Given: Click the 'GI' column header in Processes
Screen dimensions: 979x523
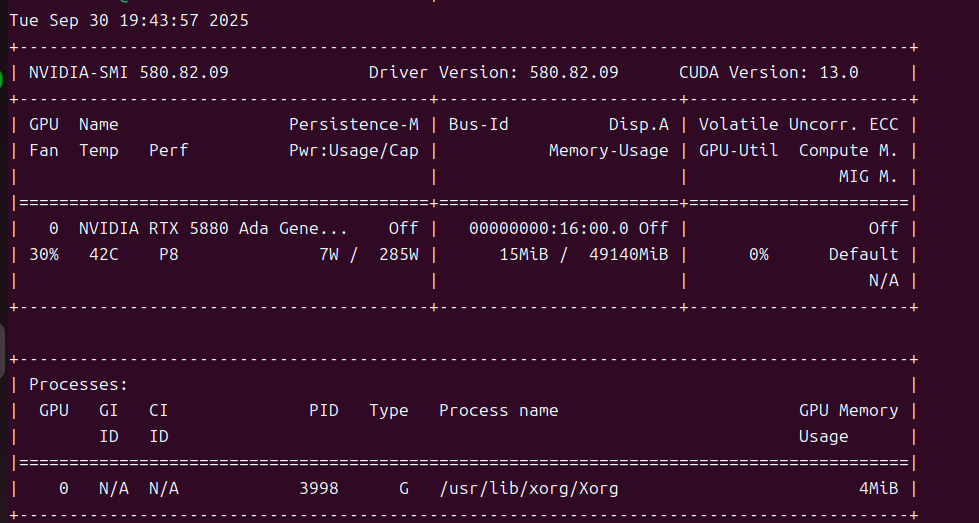Looking at the screenshot, I should (x=109, y=411).
